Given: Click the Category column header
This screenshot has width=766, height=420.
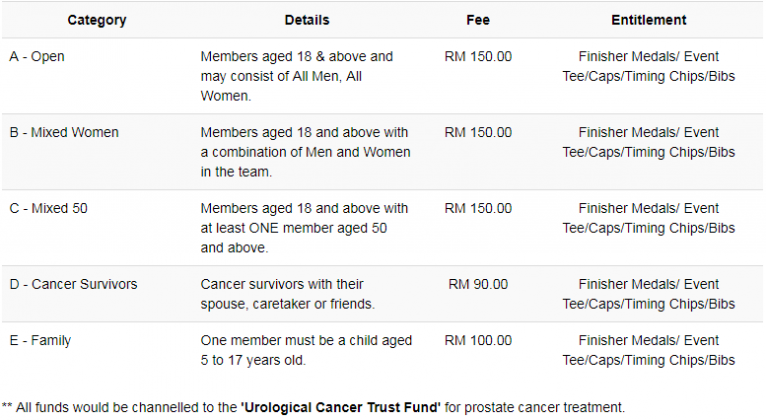Looking at the screenshot, I should (x=97, y=20).
